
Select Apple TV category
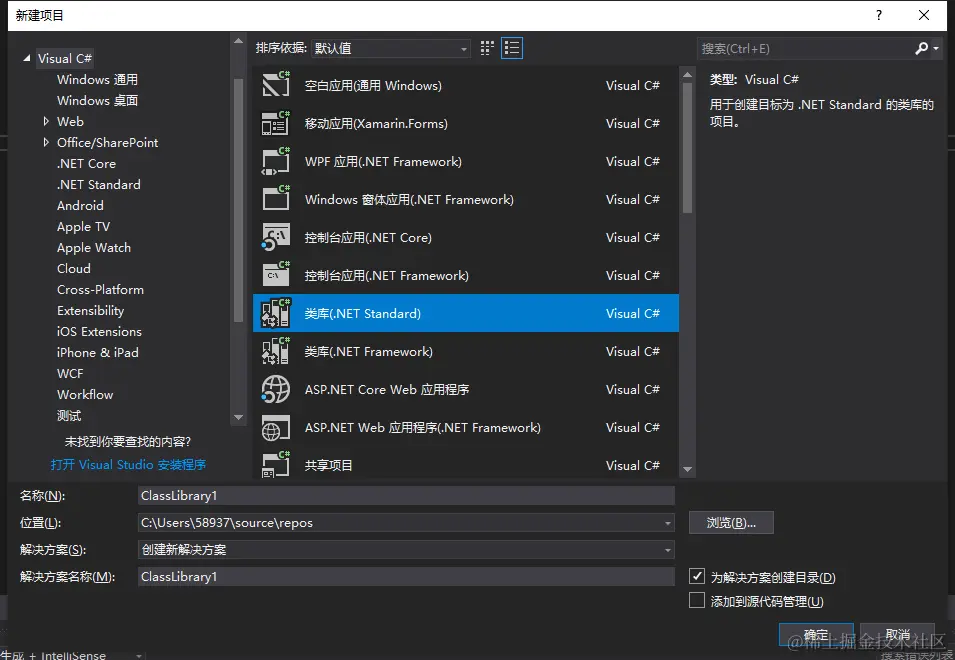pos(83,226)
